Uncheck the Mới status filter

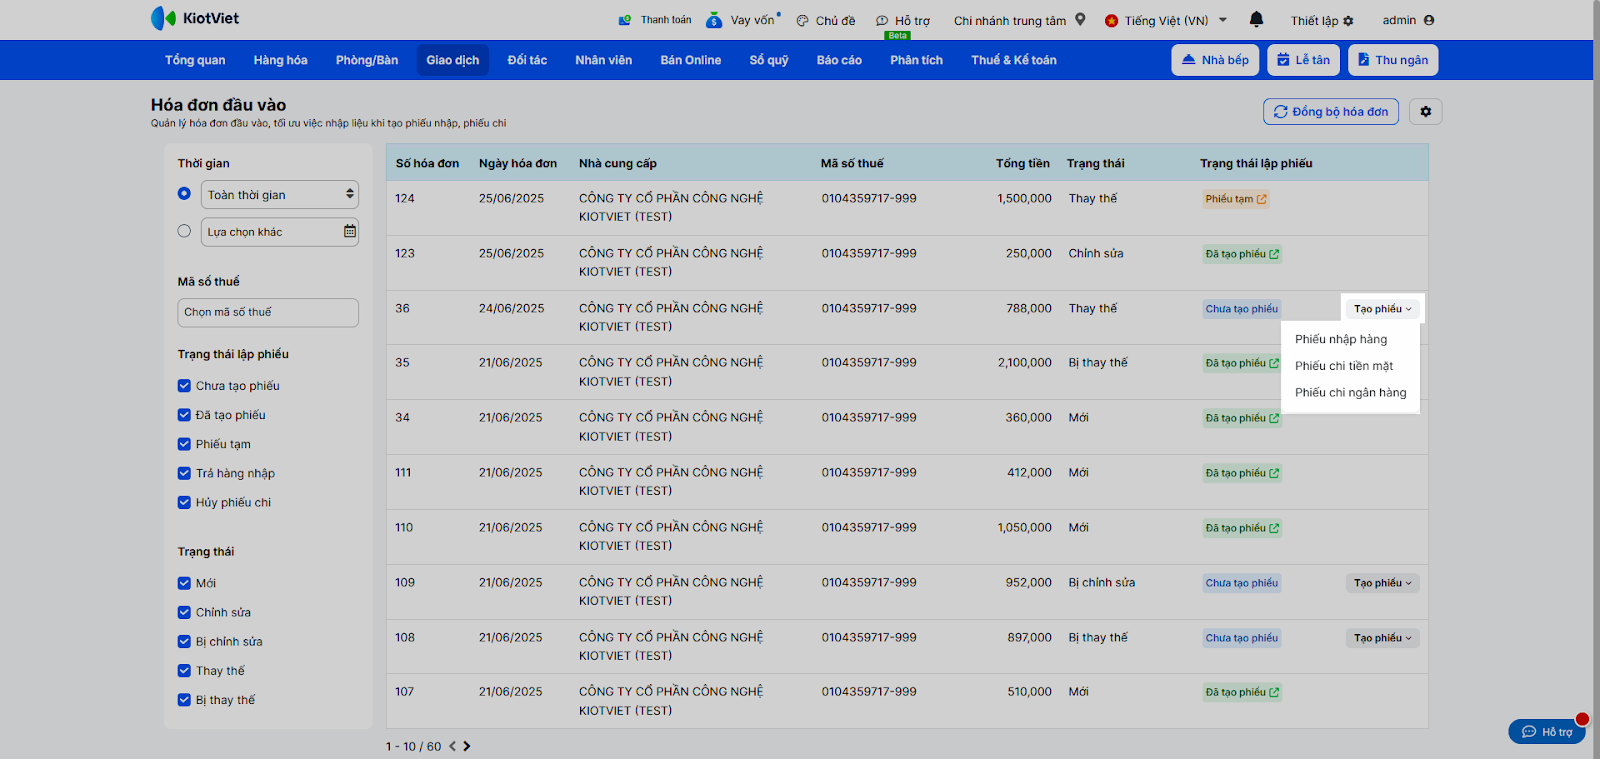click(x=184, y=583)
